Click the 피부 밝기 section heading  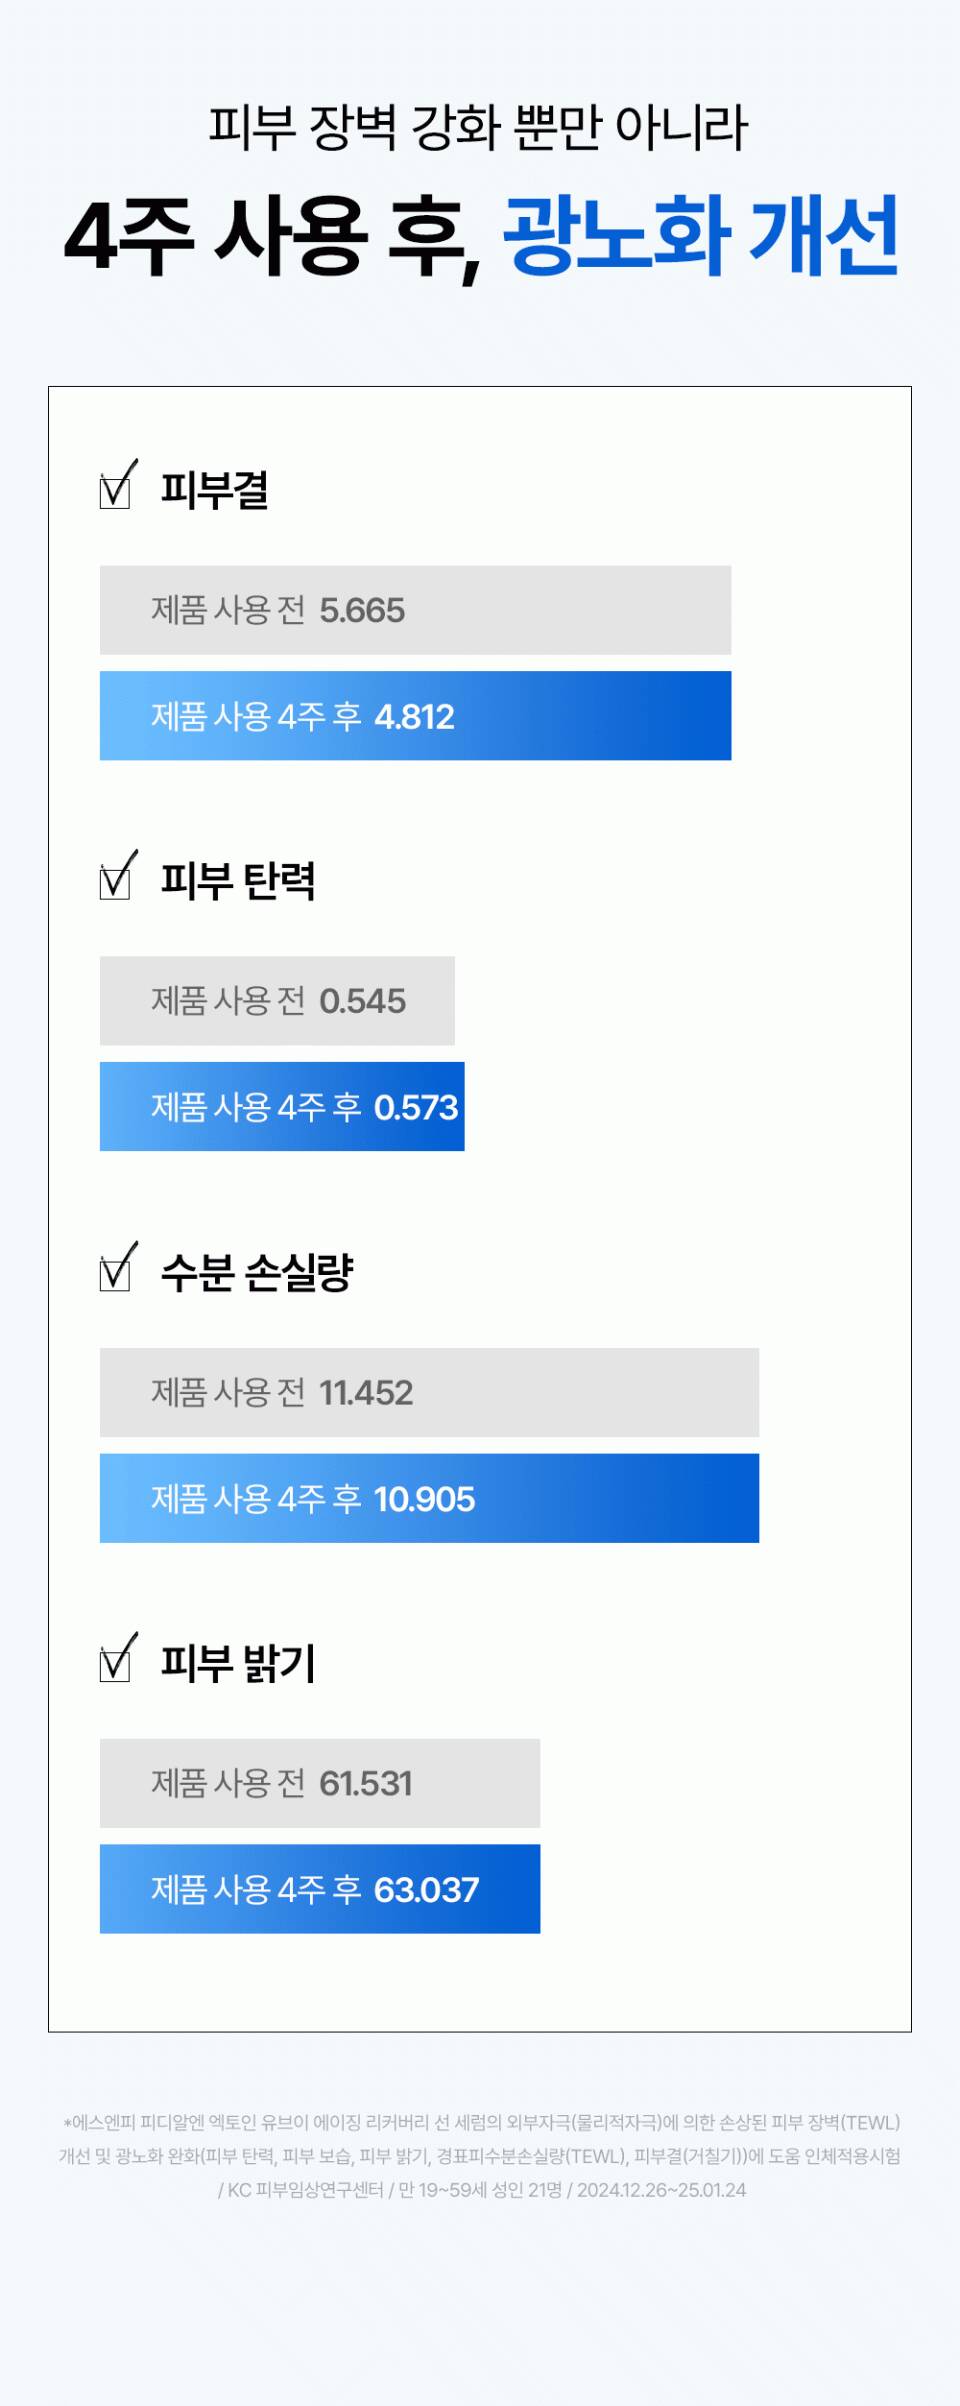tap(238, 1663)
